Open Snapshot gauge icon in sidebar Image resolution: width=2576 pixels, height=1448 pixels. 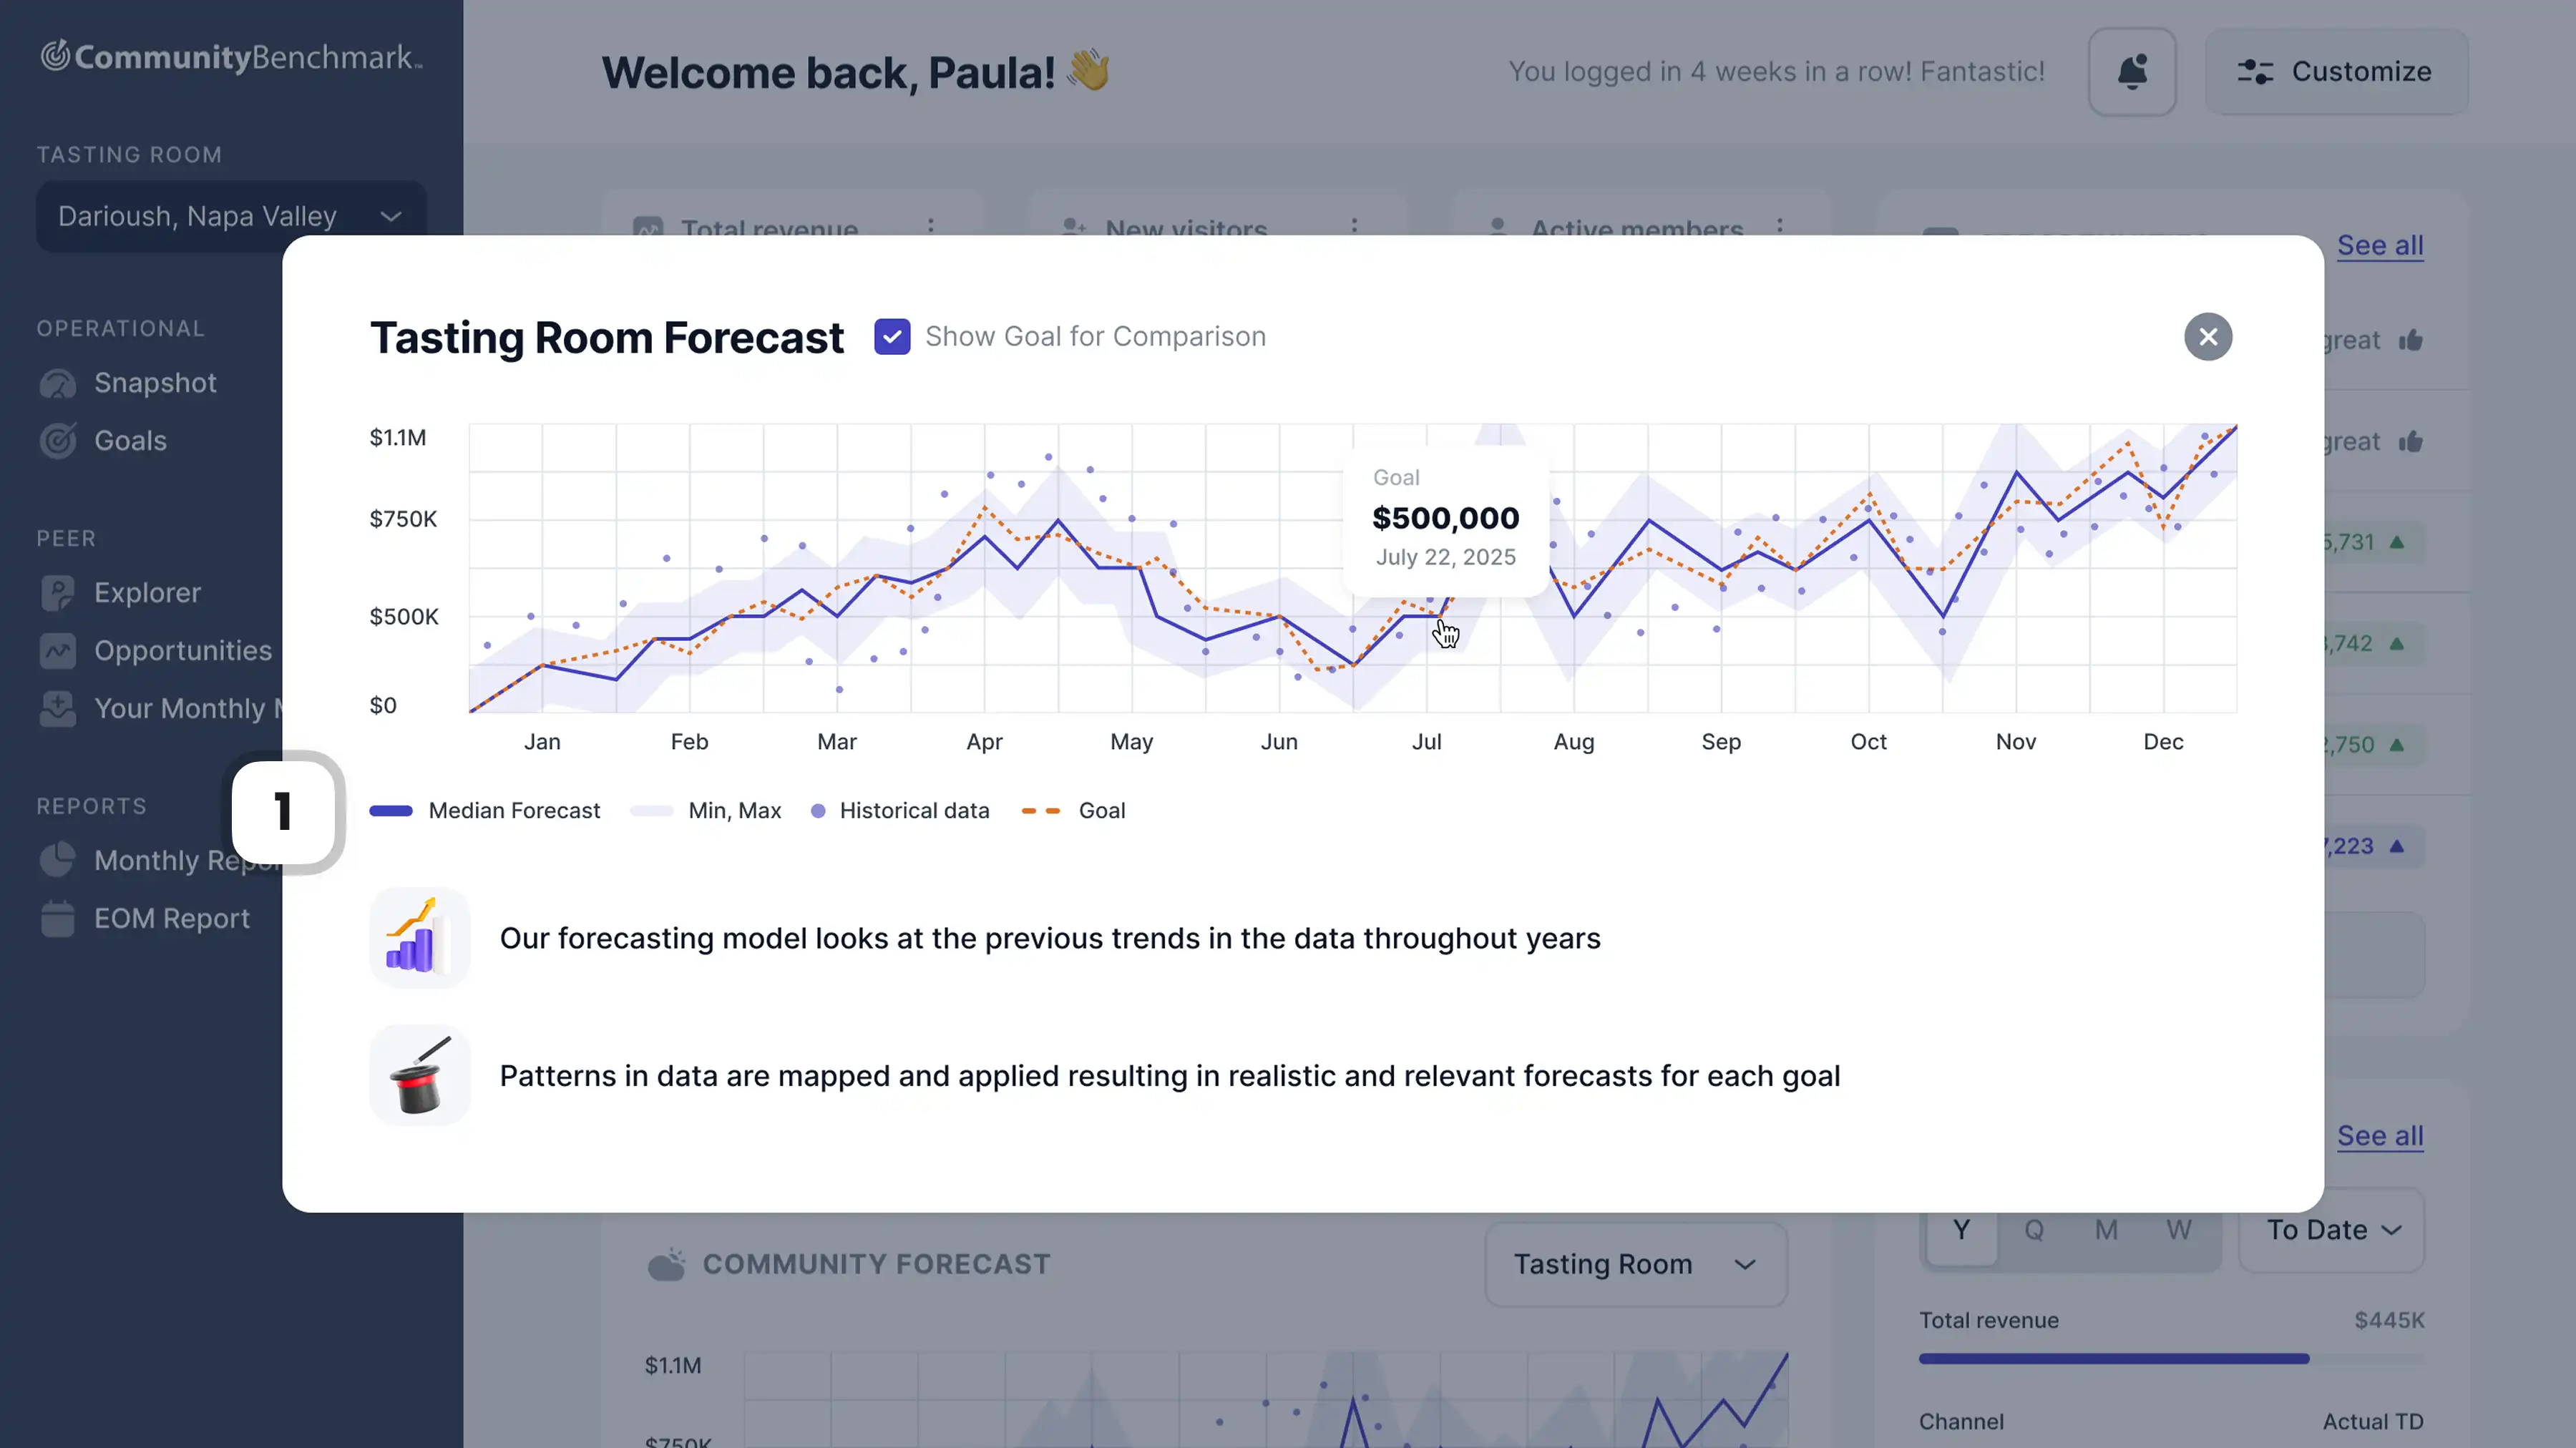58,384
